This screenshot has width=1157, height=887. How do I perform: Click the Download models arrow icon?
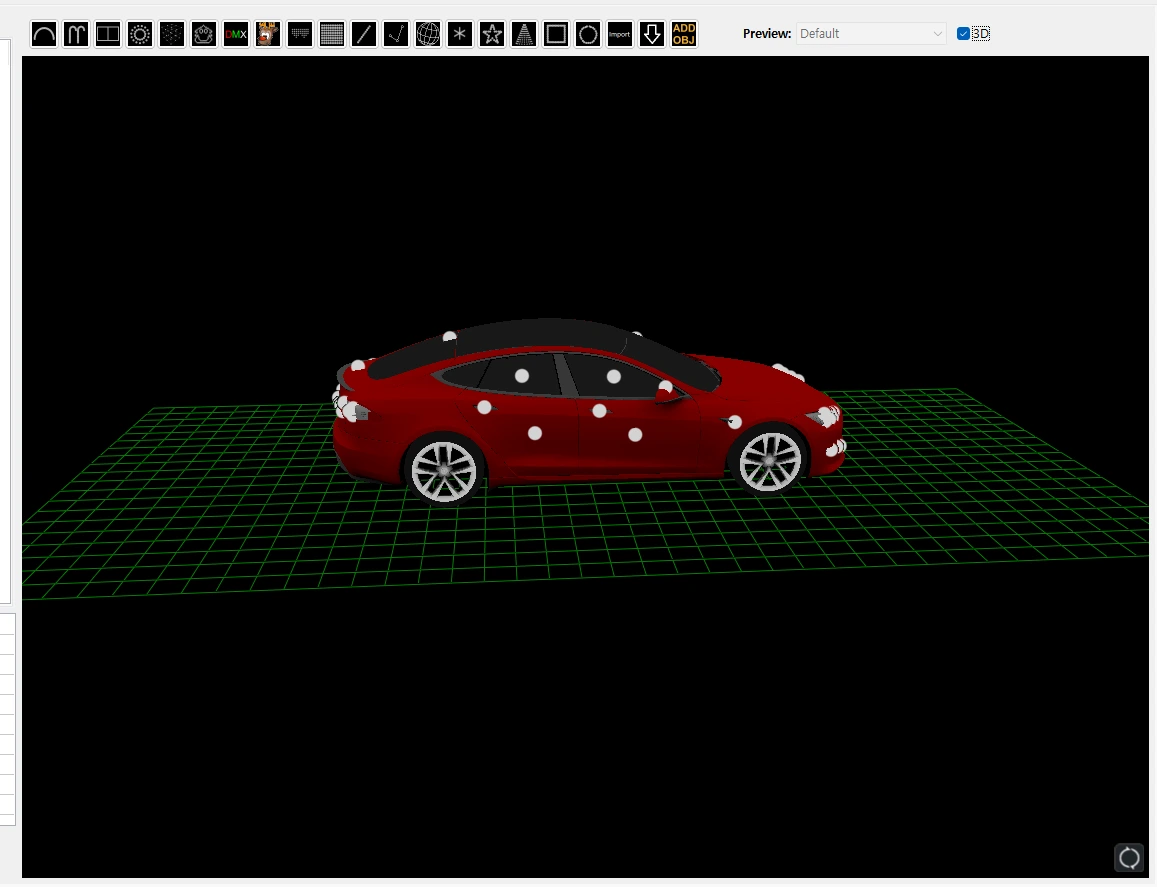click(x=652, y=34)
